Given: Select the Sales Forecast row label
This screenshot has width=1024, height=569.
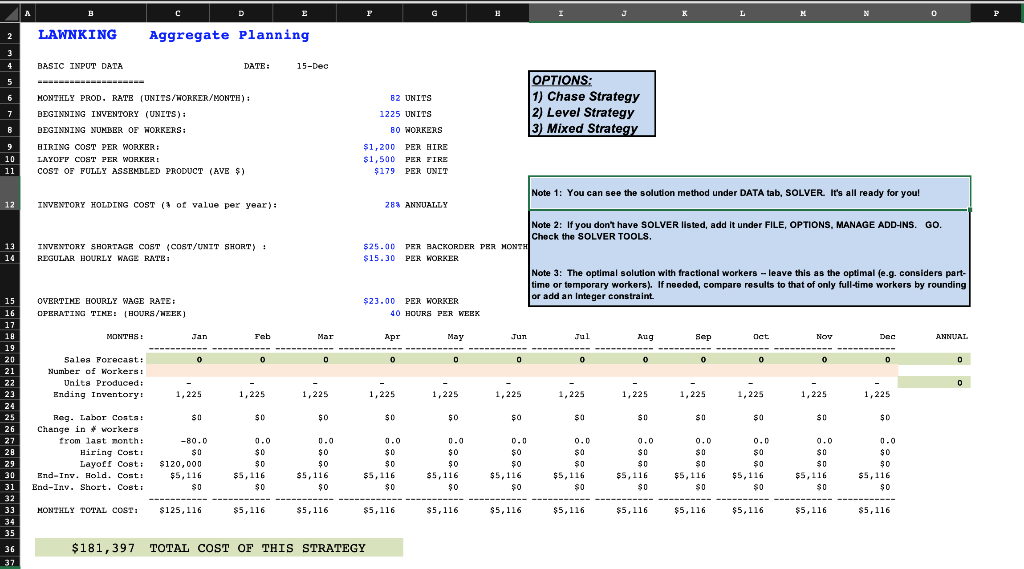Looking at the screenshot, I should [104, 360].
